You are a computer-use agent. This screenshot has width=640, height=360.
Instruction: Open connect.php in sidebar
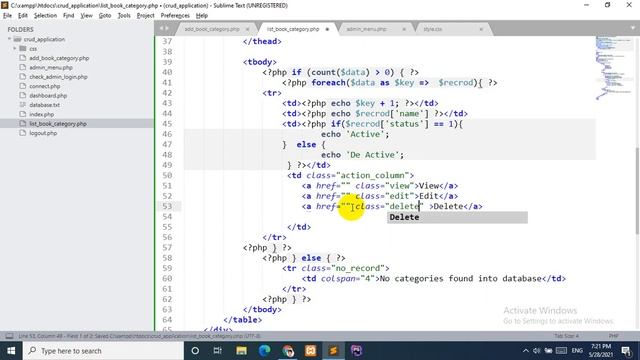click(44, 86)
